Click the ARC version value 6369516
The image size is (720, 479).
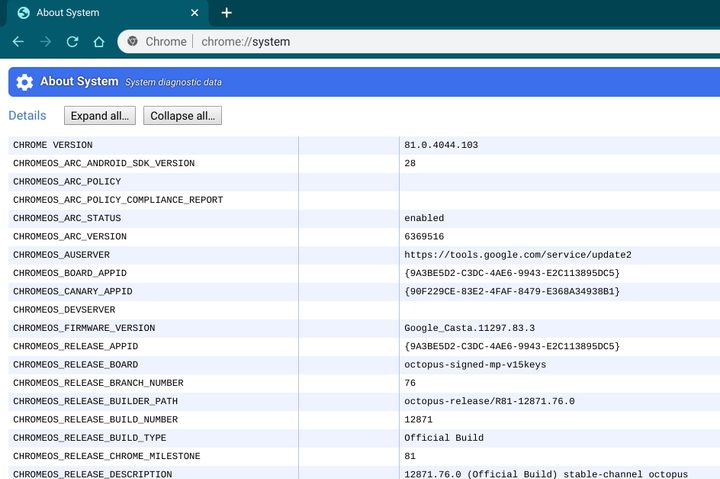point(424,237)
